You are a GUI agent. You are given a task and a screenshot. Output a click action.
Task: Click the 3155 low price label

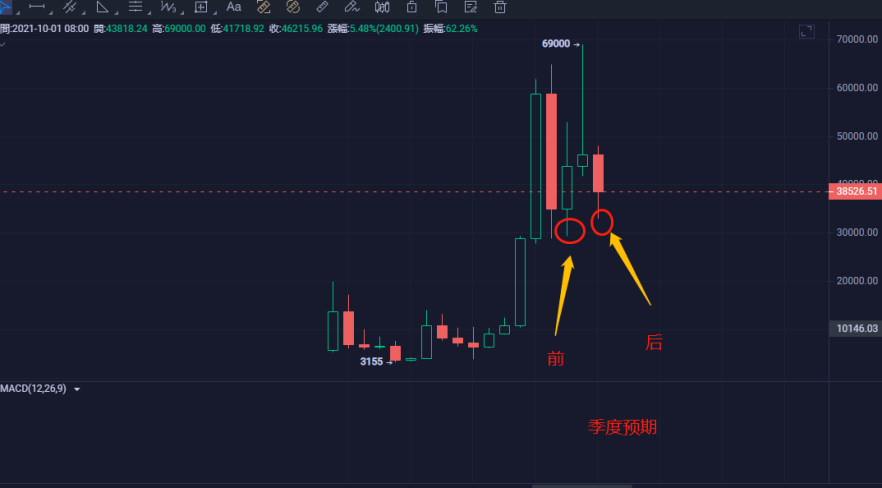click(x=371, y=362)
